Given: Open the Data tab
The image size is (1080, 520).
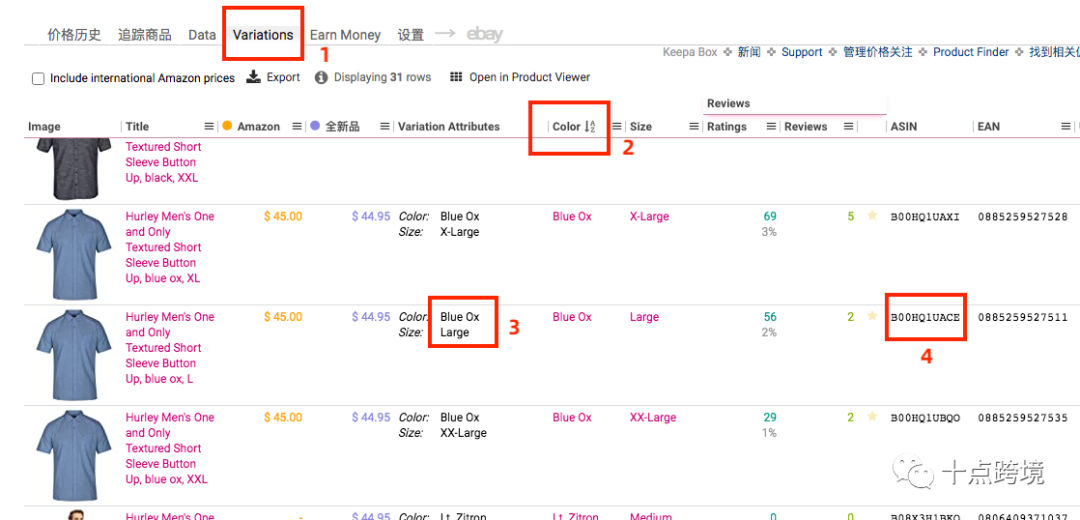Looking at the screenshot, I should (202, 34).
